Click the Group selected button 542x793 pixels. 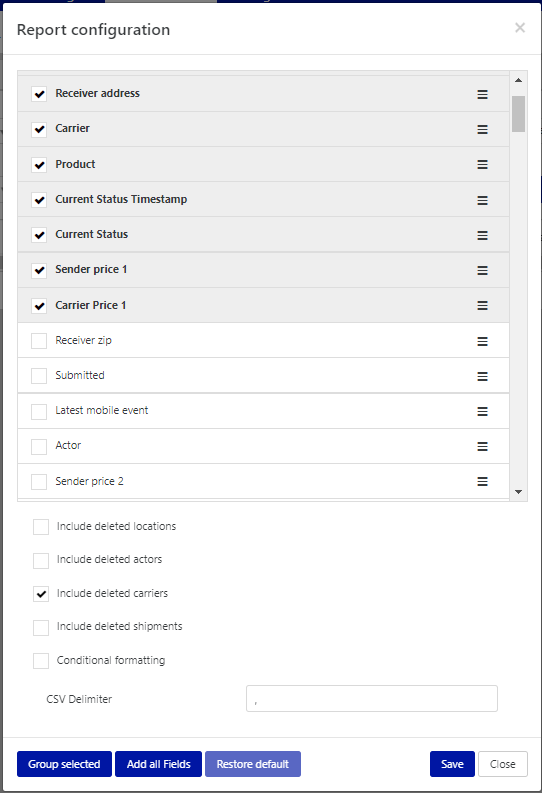coord(64,764)
